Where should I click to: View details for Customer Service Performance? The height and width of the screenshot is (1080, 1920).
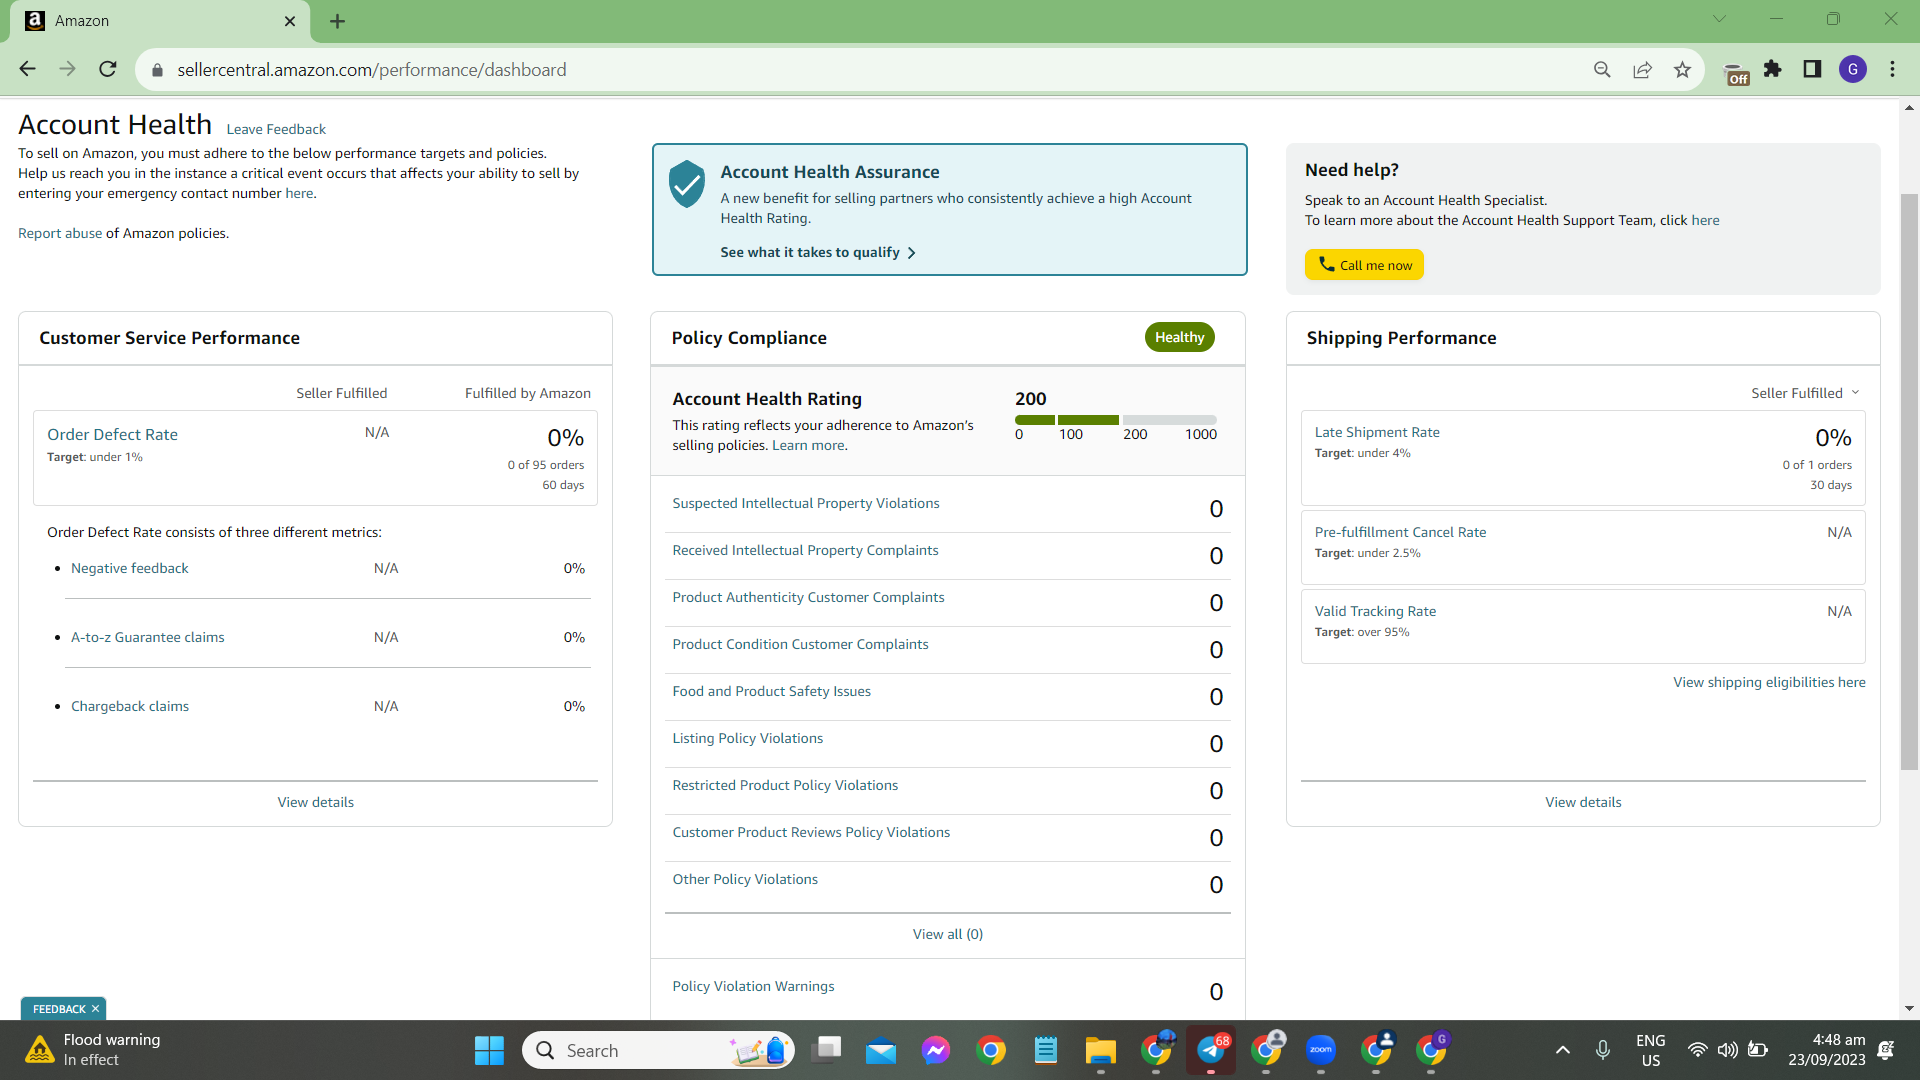316,802
